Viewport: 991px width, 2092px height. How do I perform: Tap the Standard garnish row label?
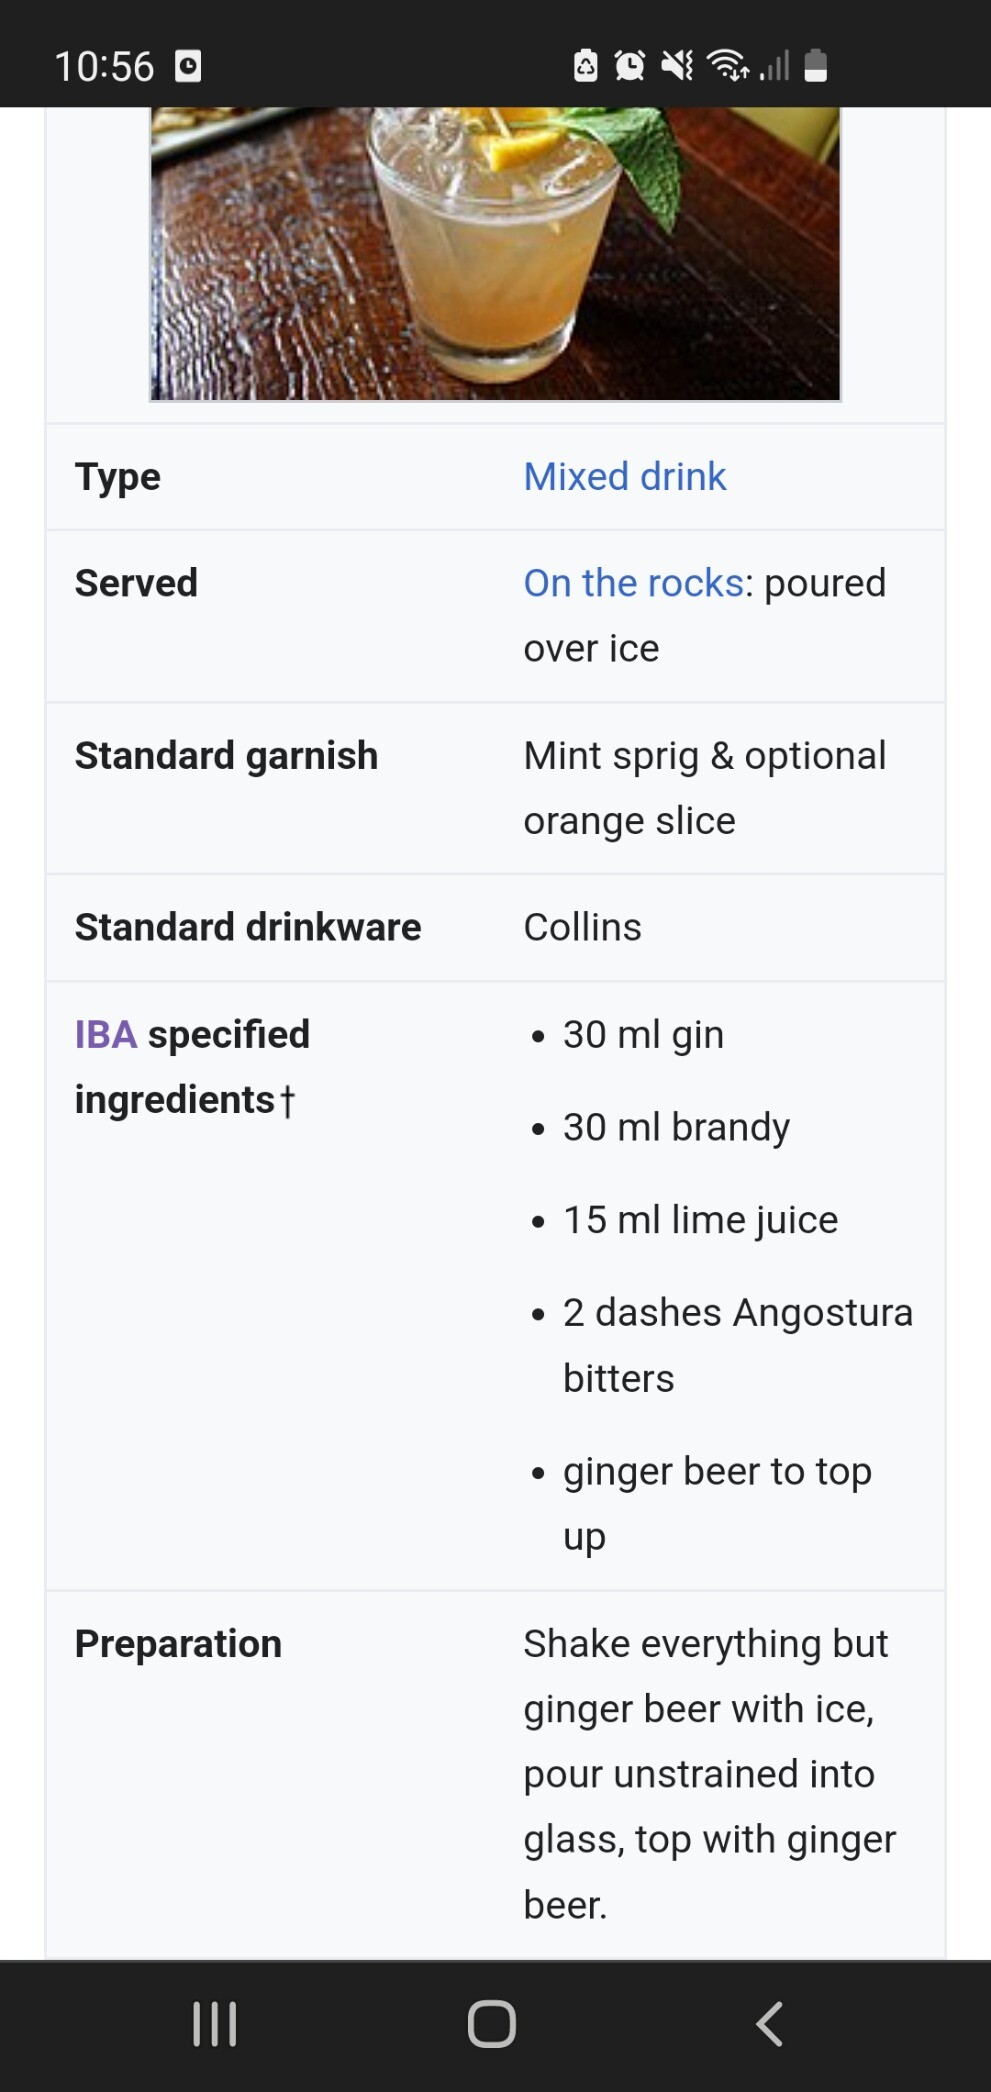tap(226, 755)
